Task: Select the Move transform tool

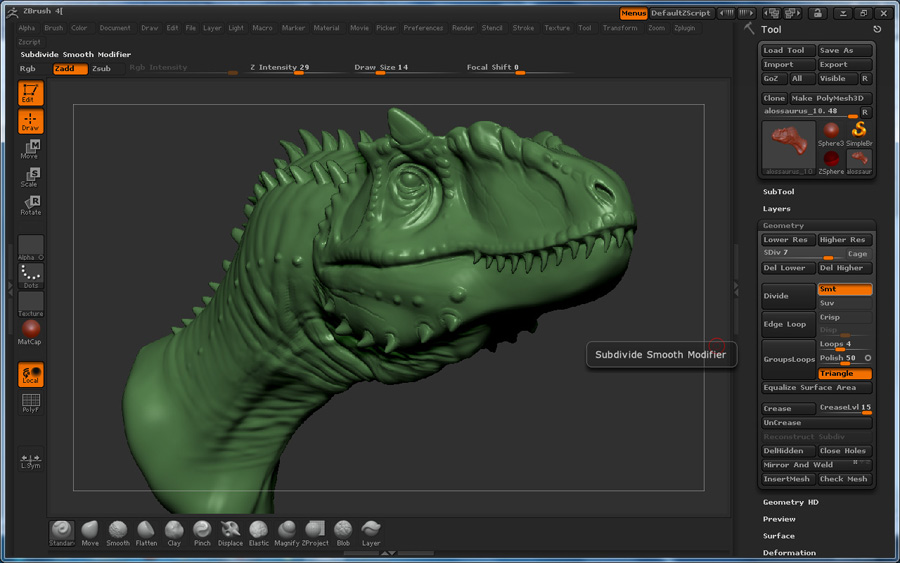Action: coord(30,149)
